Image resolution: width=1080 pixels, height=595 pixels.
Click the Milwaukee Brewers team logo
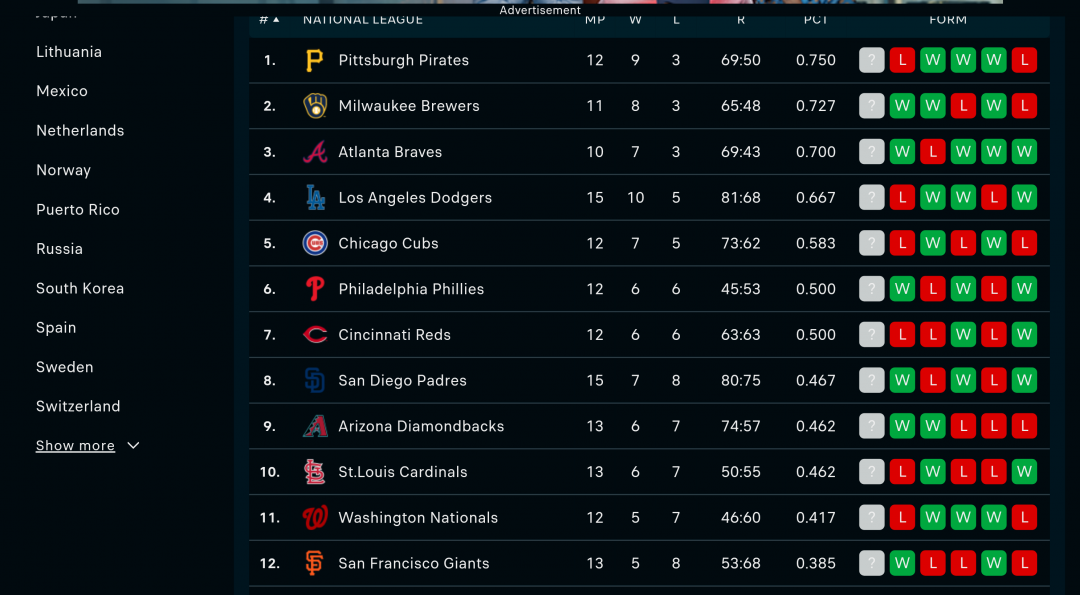pos(315,106)
